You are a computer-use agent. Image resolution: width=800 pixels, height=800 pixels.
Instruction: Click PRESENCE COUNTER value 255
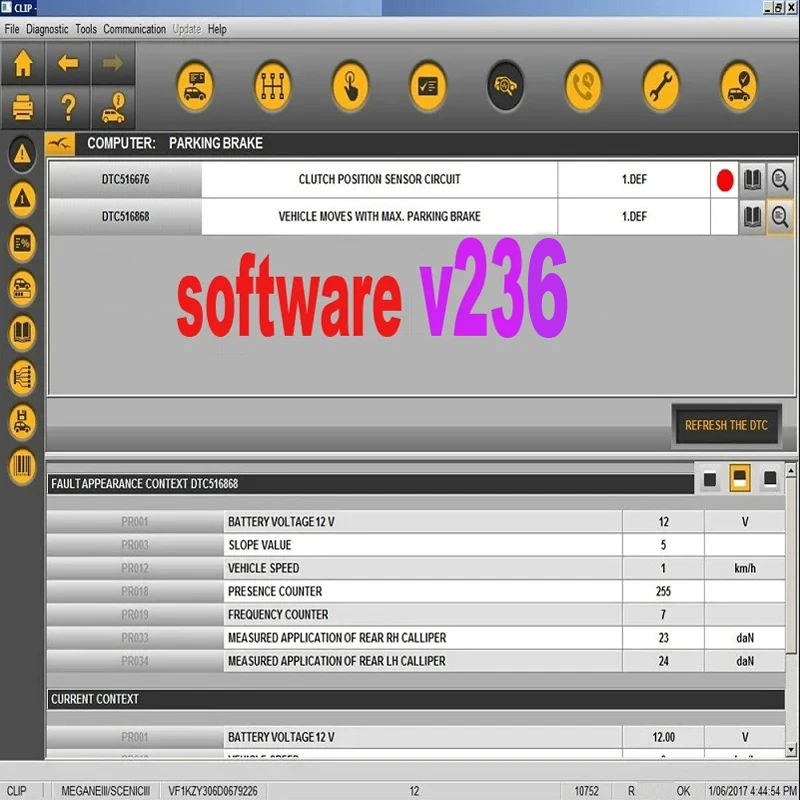(663, 592)
